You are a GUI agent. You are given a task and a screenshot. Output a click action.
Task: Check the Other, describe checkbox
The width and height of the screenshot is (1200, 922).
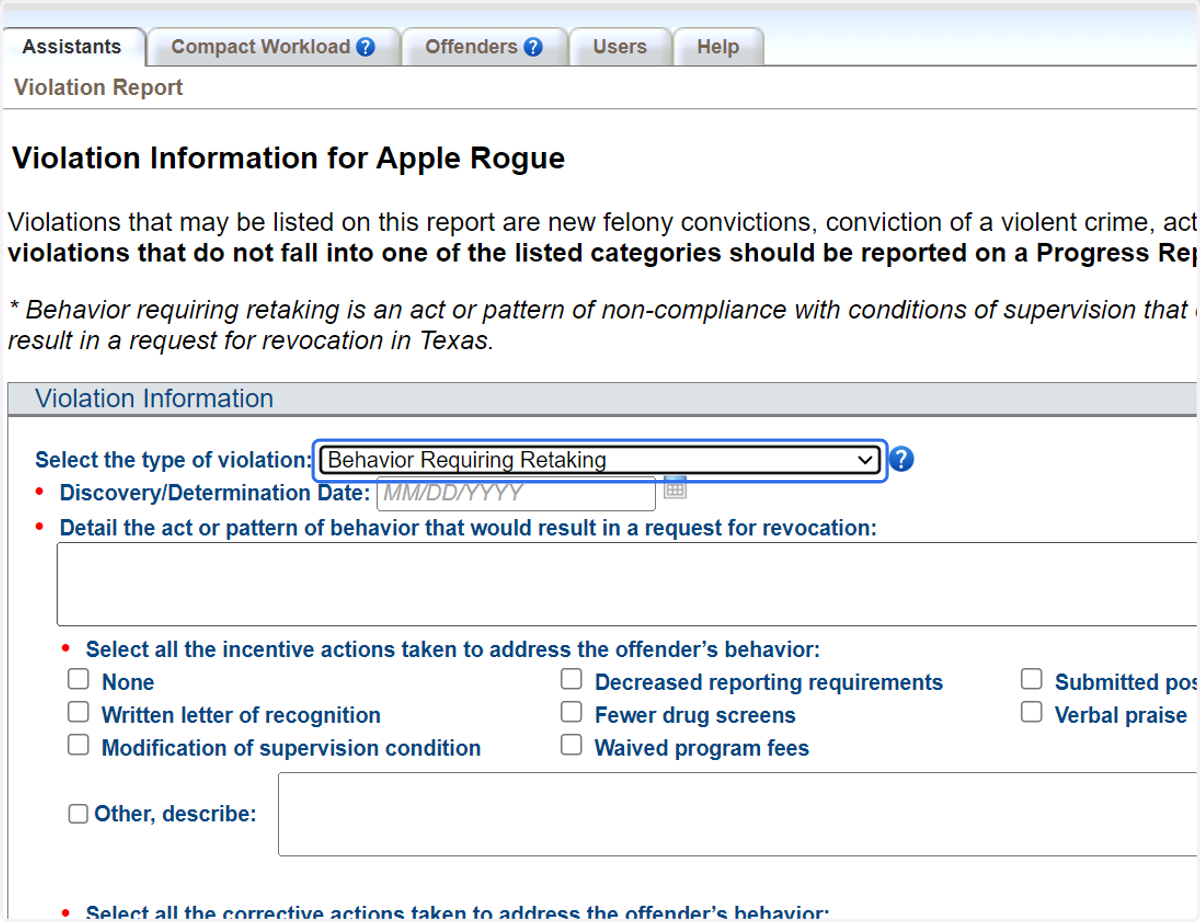point(78,814)
